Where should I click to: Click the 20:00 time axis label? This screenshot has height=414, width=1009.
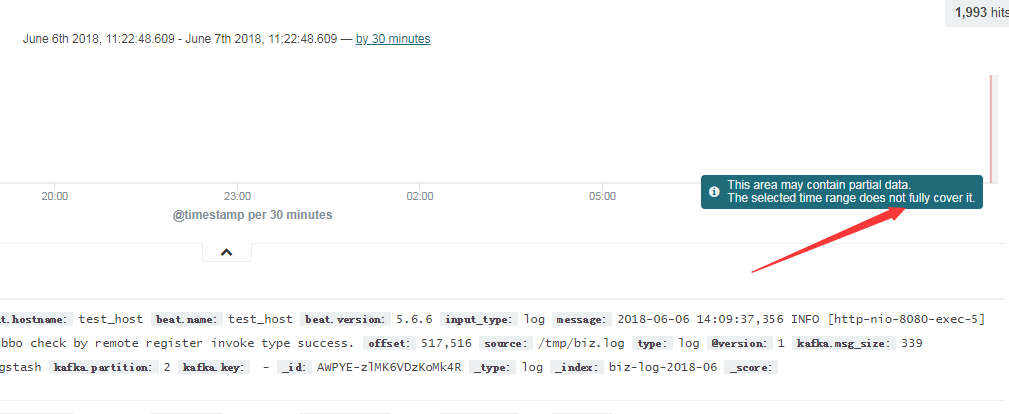55,197
